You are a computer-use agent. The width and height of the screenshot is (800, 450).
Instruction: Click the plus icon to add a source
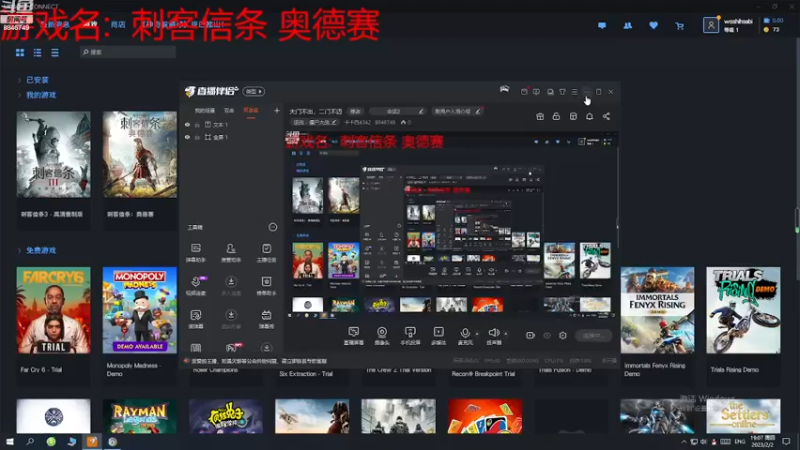point(277,110)
